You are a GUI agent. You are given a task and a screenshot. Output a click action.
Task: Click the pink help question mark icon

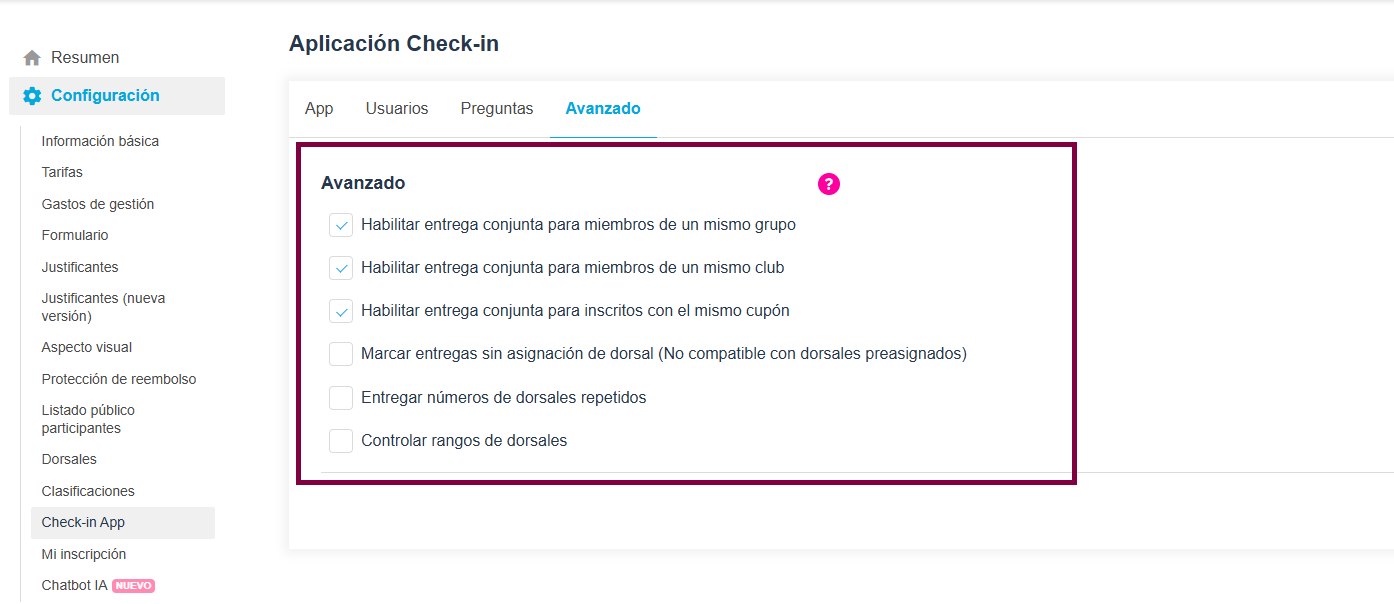click(829, 184)
